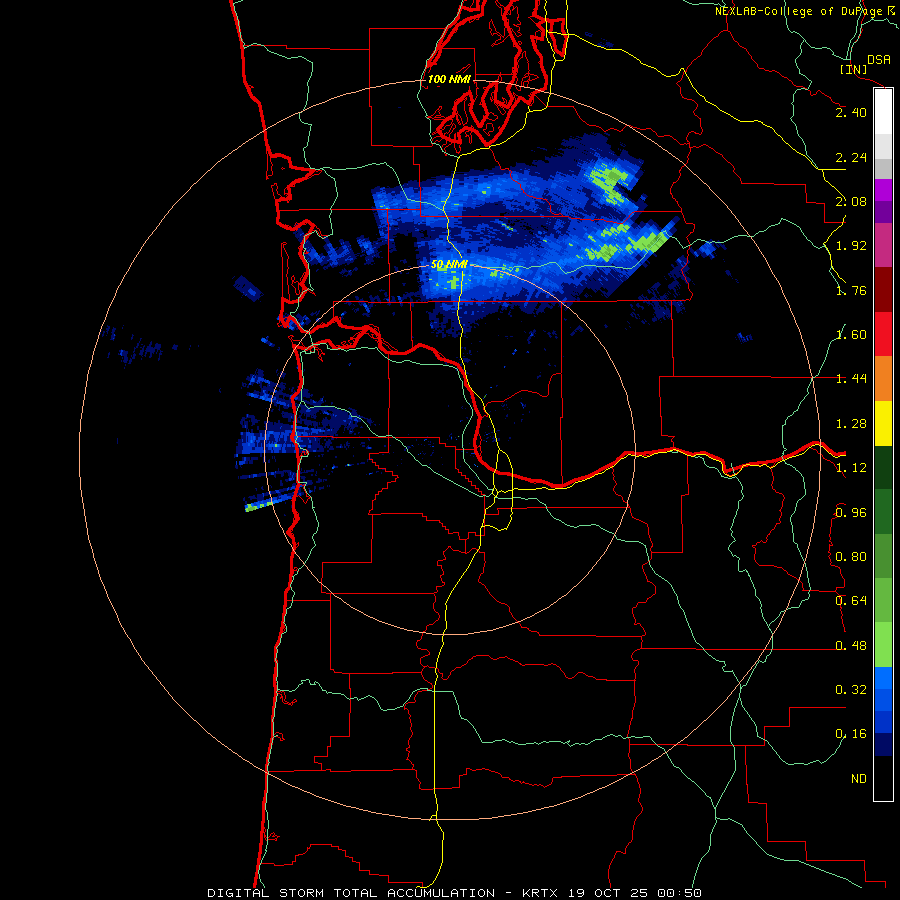The image size is (900, 900).
Task: Click the dark red swatch in the color scale
Action: point(883,290)
